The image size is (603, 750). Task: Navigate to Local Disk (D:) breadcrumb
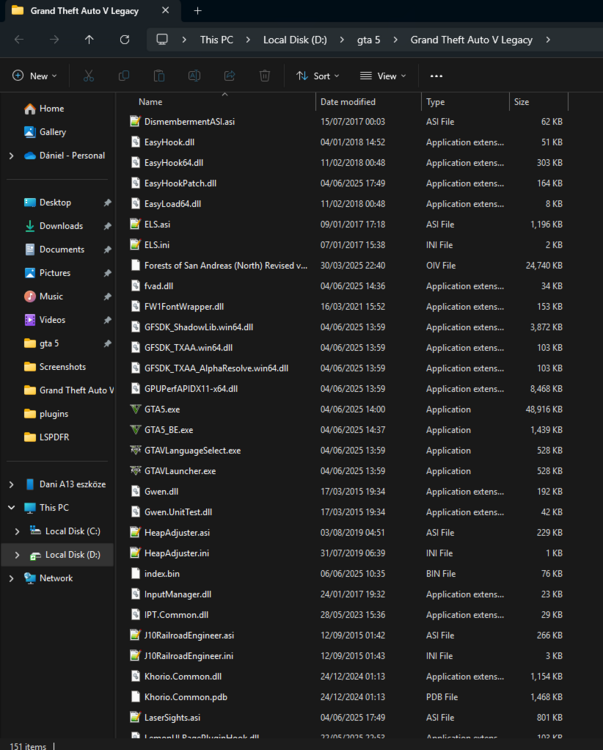295,40
